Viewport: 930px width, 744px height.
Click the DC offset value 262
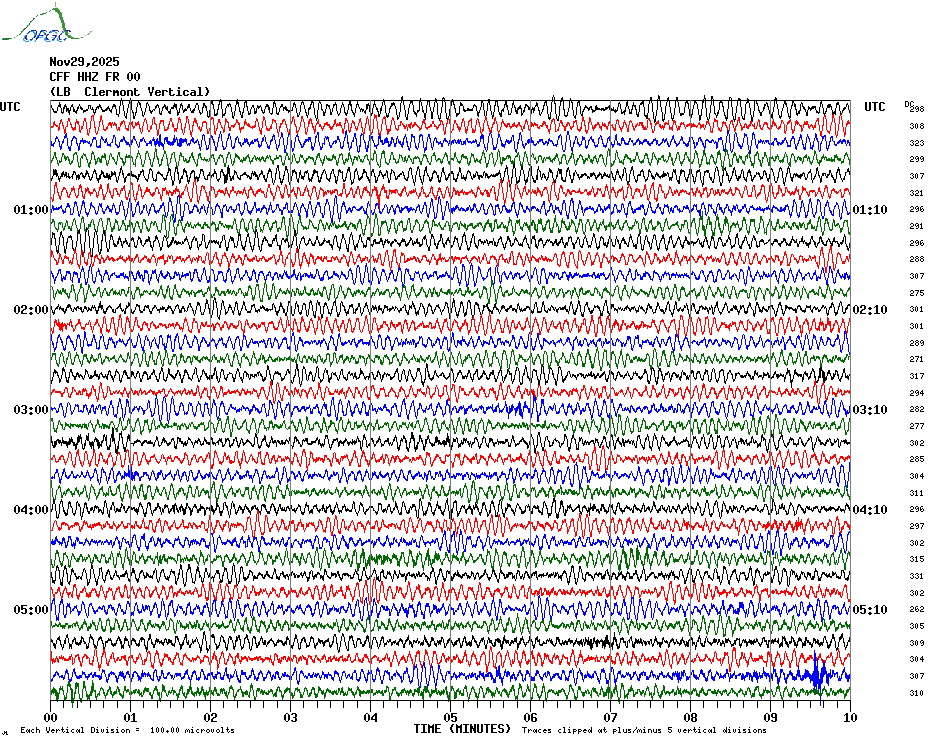(916, 609)
